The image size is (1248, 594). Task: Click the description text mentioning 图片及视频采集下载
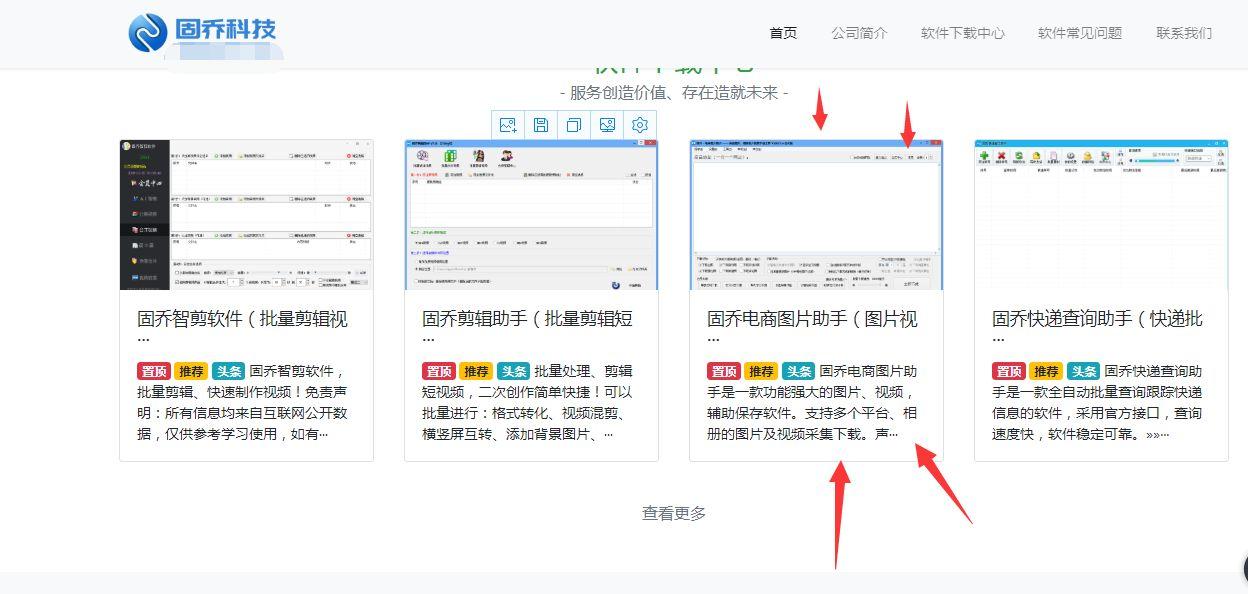(x=813, y=402)
